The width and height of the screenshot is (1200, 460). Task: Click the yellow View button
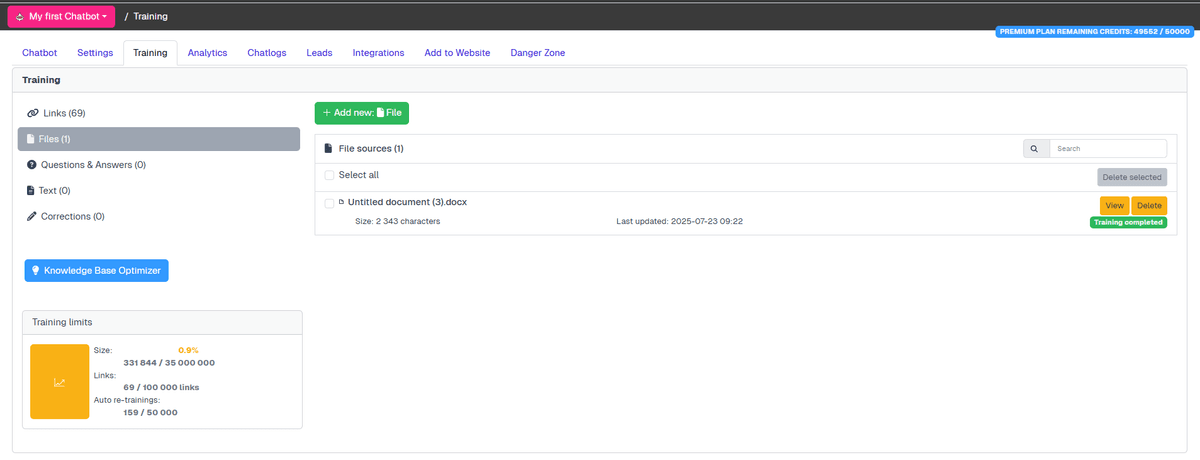[x=1114, y=205]
